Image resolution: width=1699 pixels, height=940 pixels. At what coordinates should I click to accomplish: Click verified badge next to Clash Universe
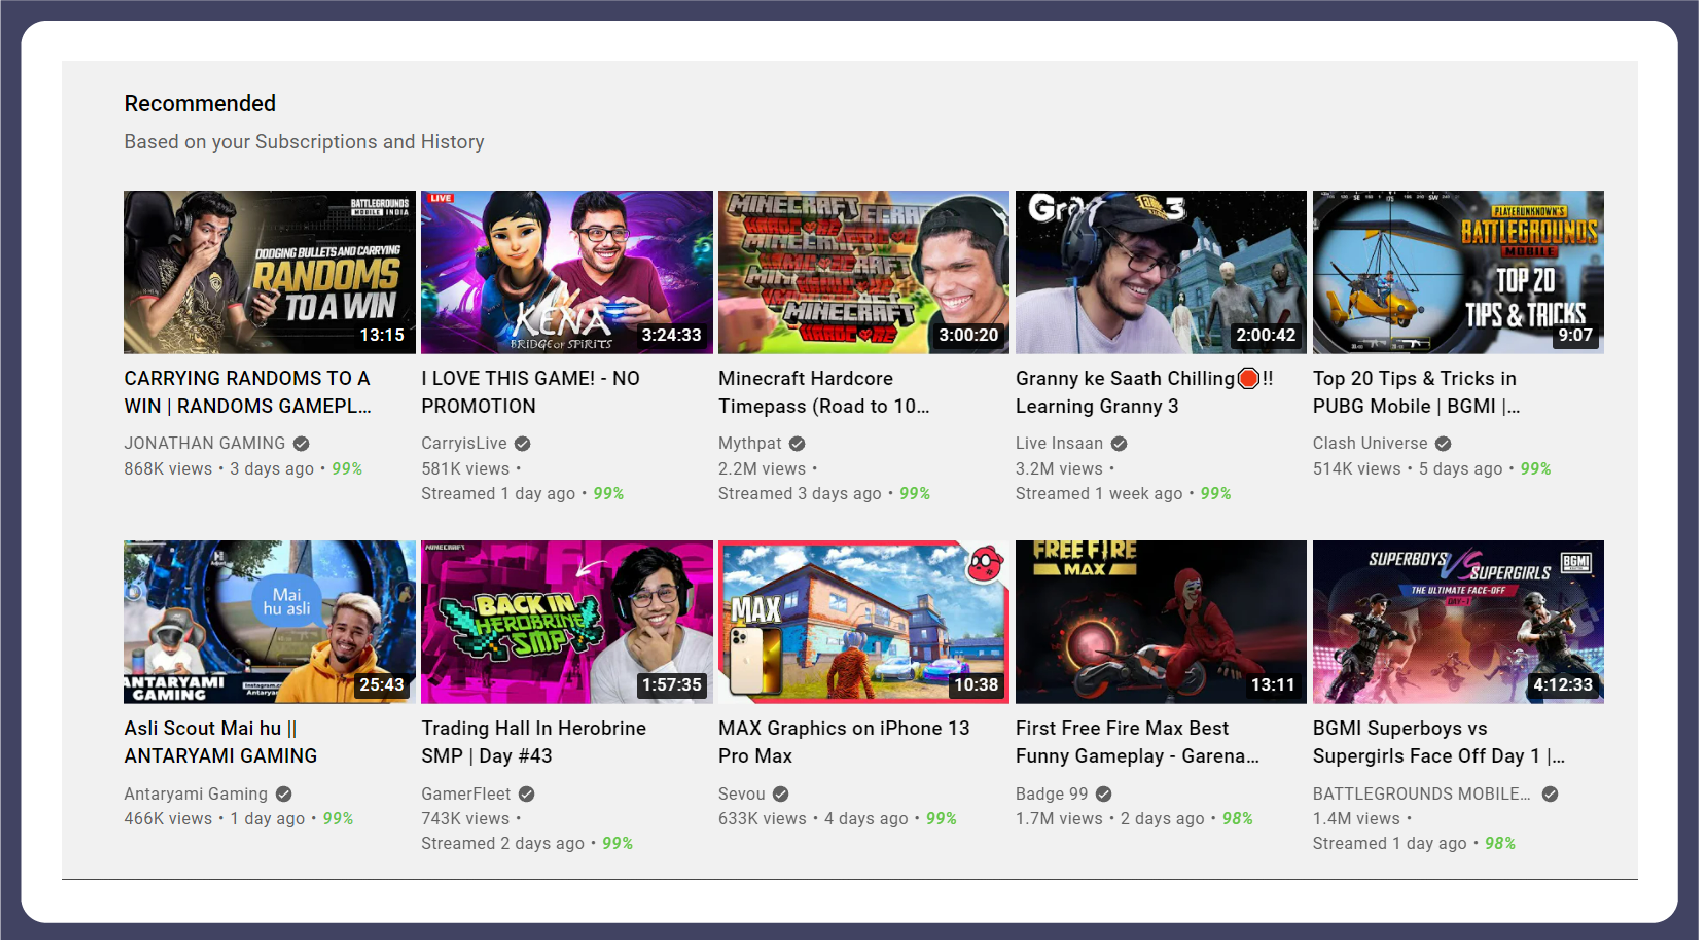[1443, 443]
